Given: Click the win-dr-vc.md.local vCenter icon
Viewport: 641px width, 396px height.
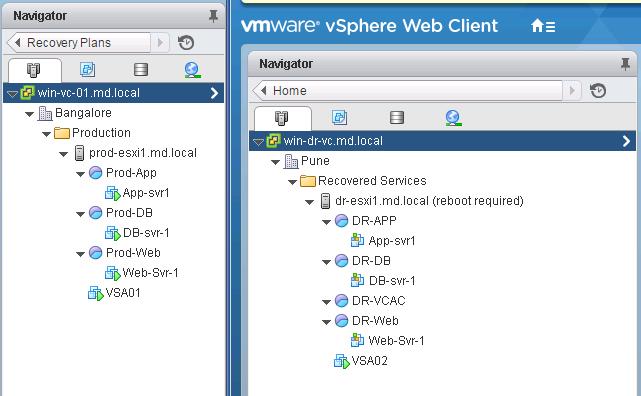Looking at the screenshot, I should coord(273,141).
